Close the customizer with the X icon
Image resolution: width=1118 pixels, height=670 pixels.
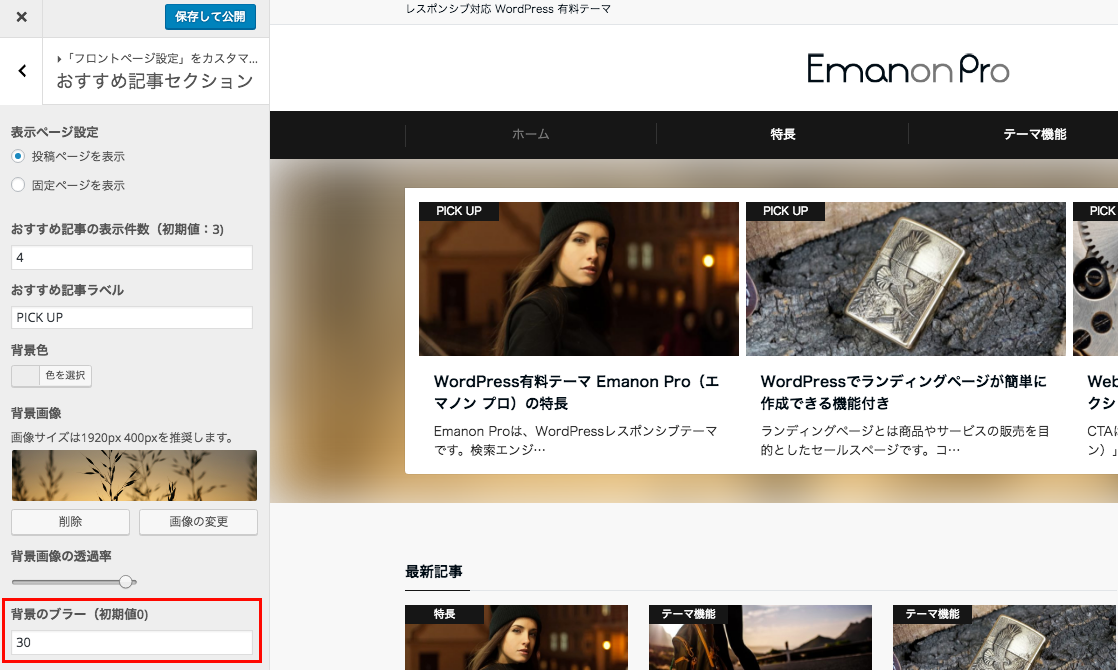click(21, 17)
